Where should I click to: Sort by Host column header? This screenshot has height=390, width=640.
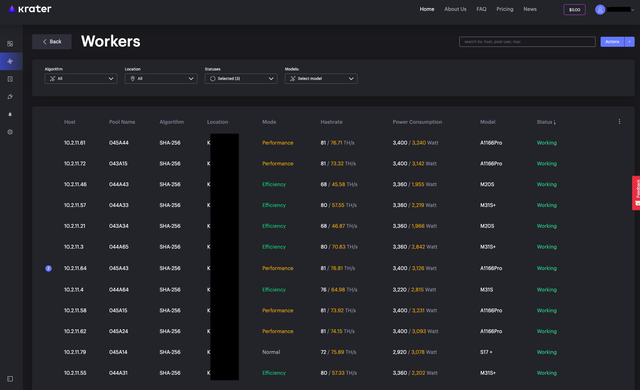tap(70, 122)
